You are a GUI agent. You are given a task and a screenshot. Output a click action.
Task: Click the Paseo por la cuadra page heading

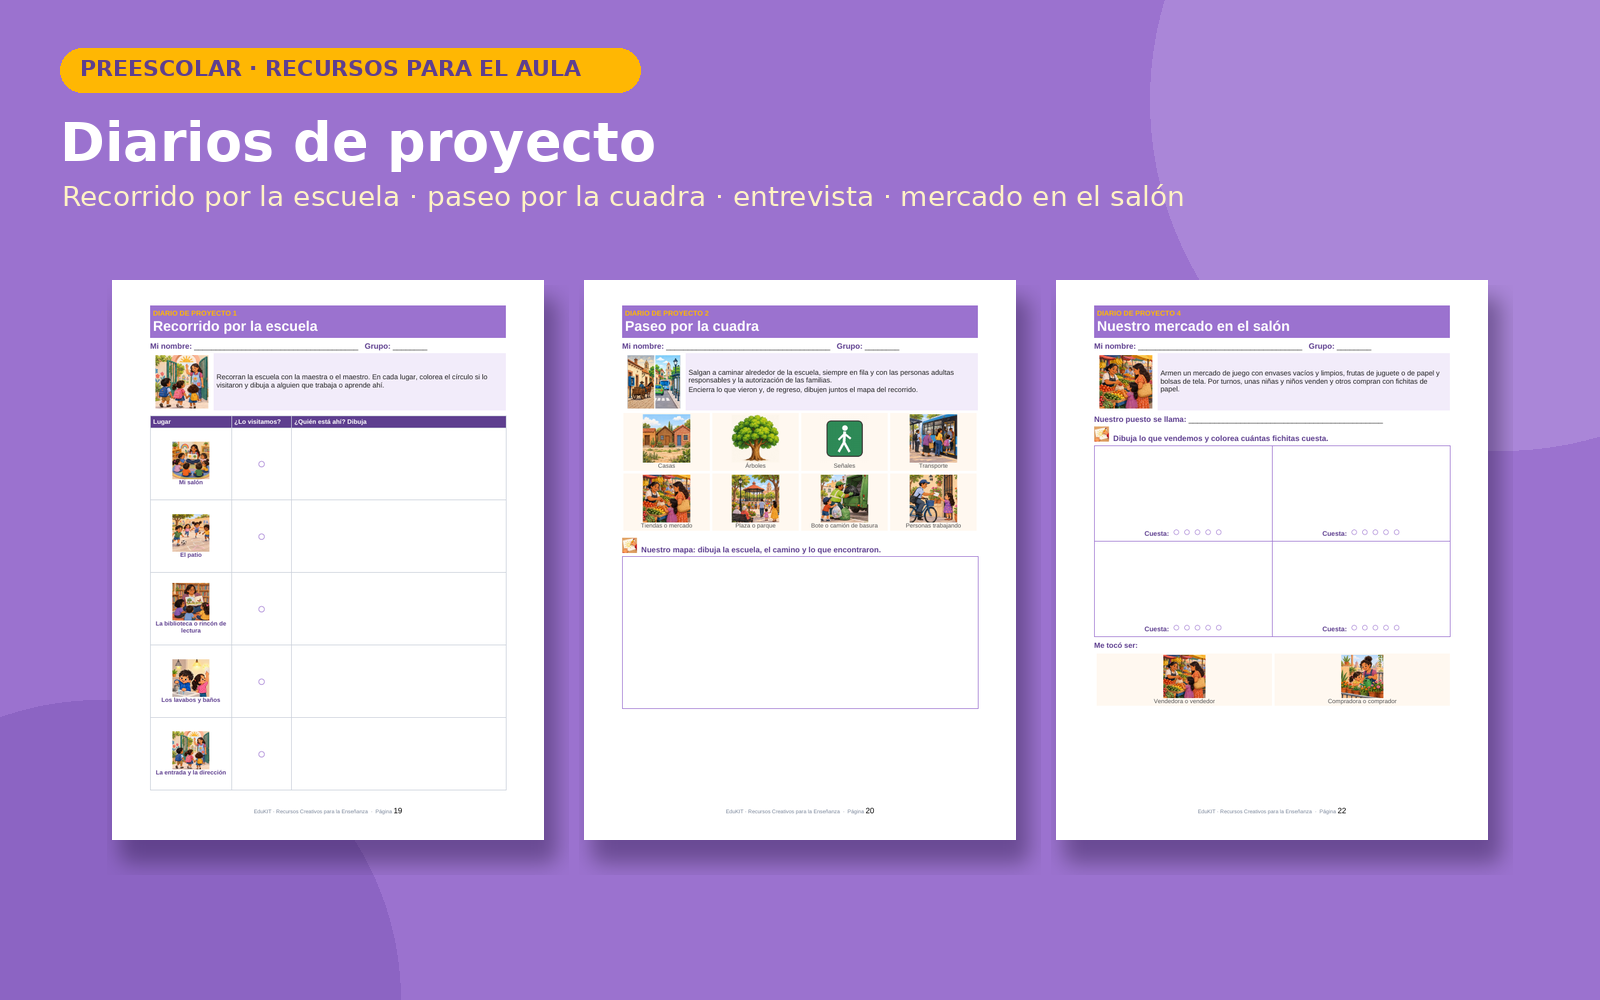tap(692, 326)
